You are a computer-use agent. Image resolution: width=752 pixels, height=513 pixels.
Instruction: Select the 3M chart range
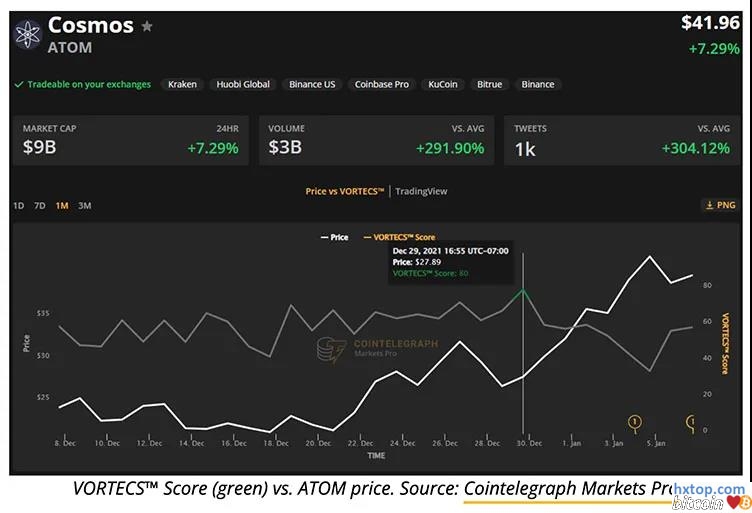[84, 206]
